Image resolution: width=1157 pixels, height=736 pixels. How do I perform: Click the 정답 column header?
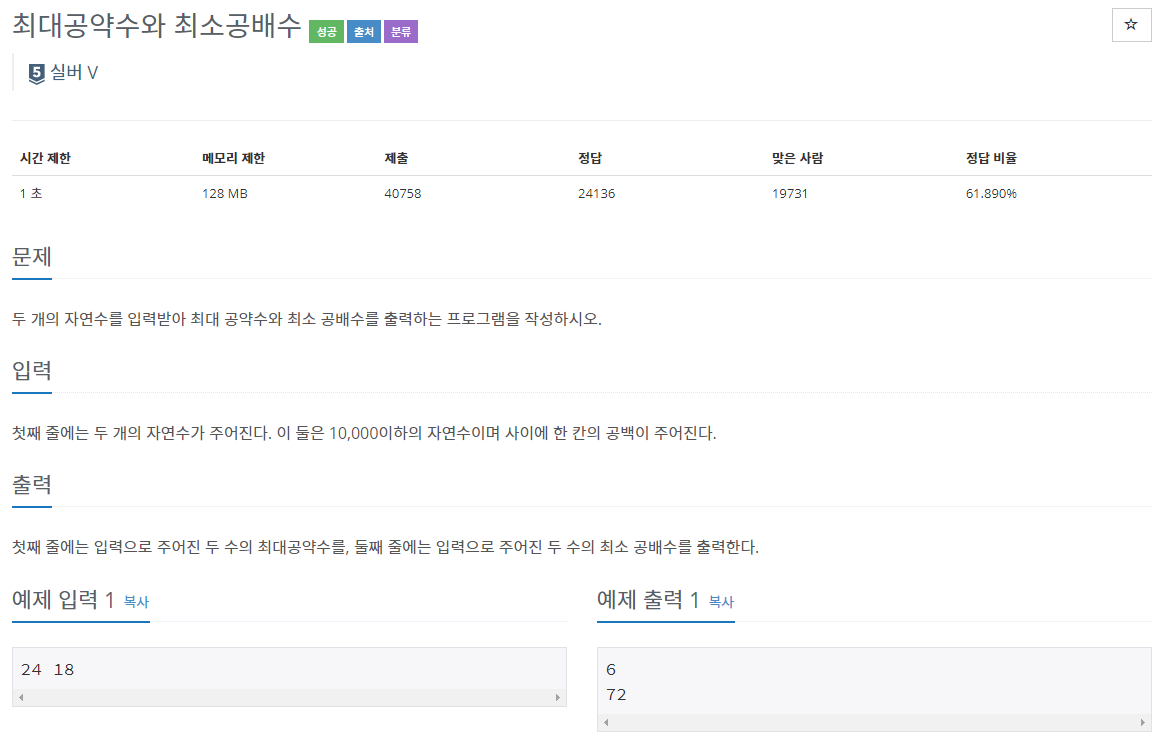coord(590,158)
